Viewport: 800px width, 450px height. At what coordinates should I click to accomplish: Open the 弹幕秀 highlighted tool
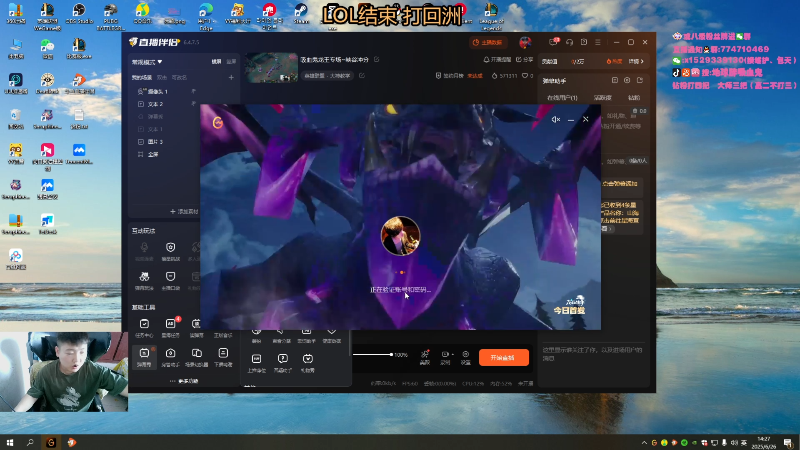[x=144, y=357]
